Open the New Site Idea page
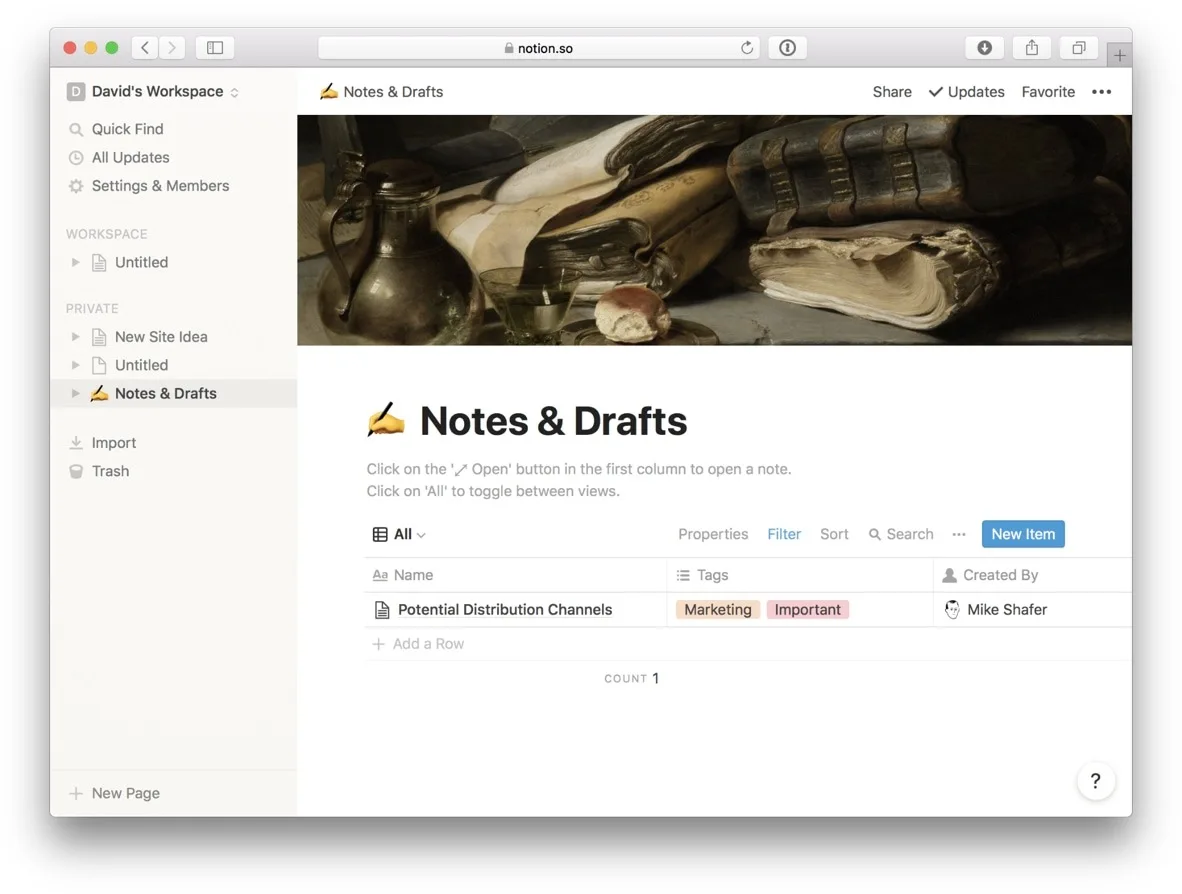Viewport: 1182px width, 894px height. (161, 336)
